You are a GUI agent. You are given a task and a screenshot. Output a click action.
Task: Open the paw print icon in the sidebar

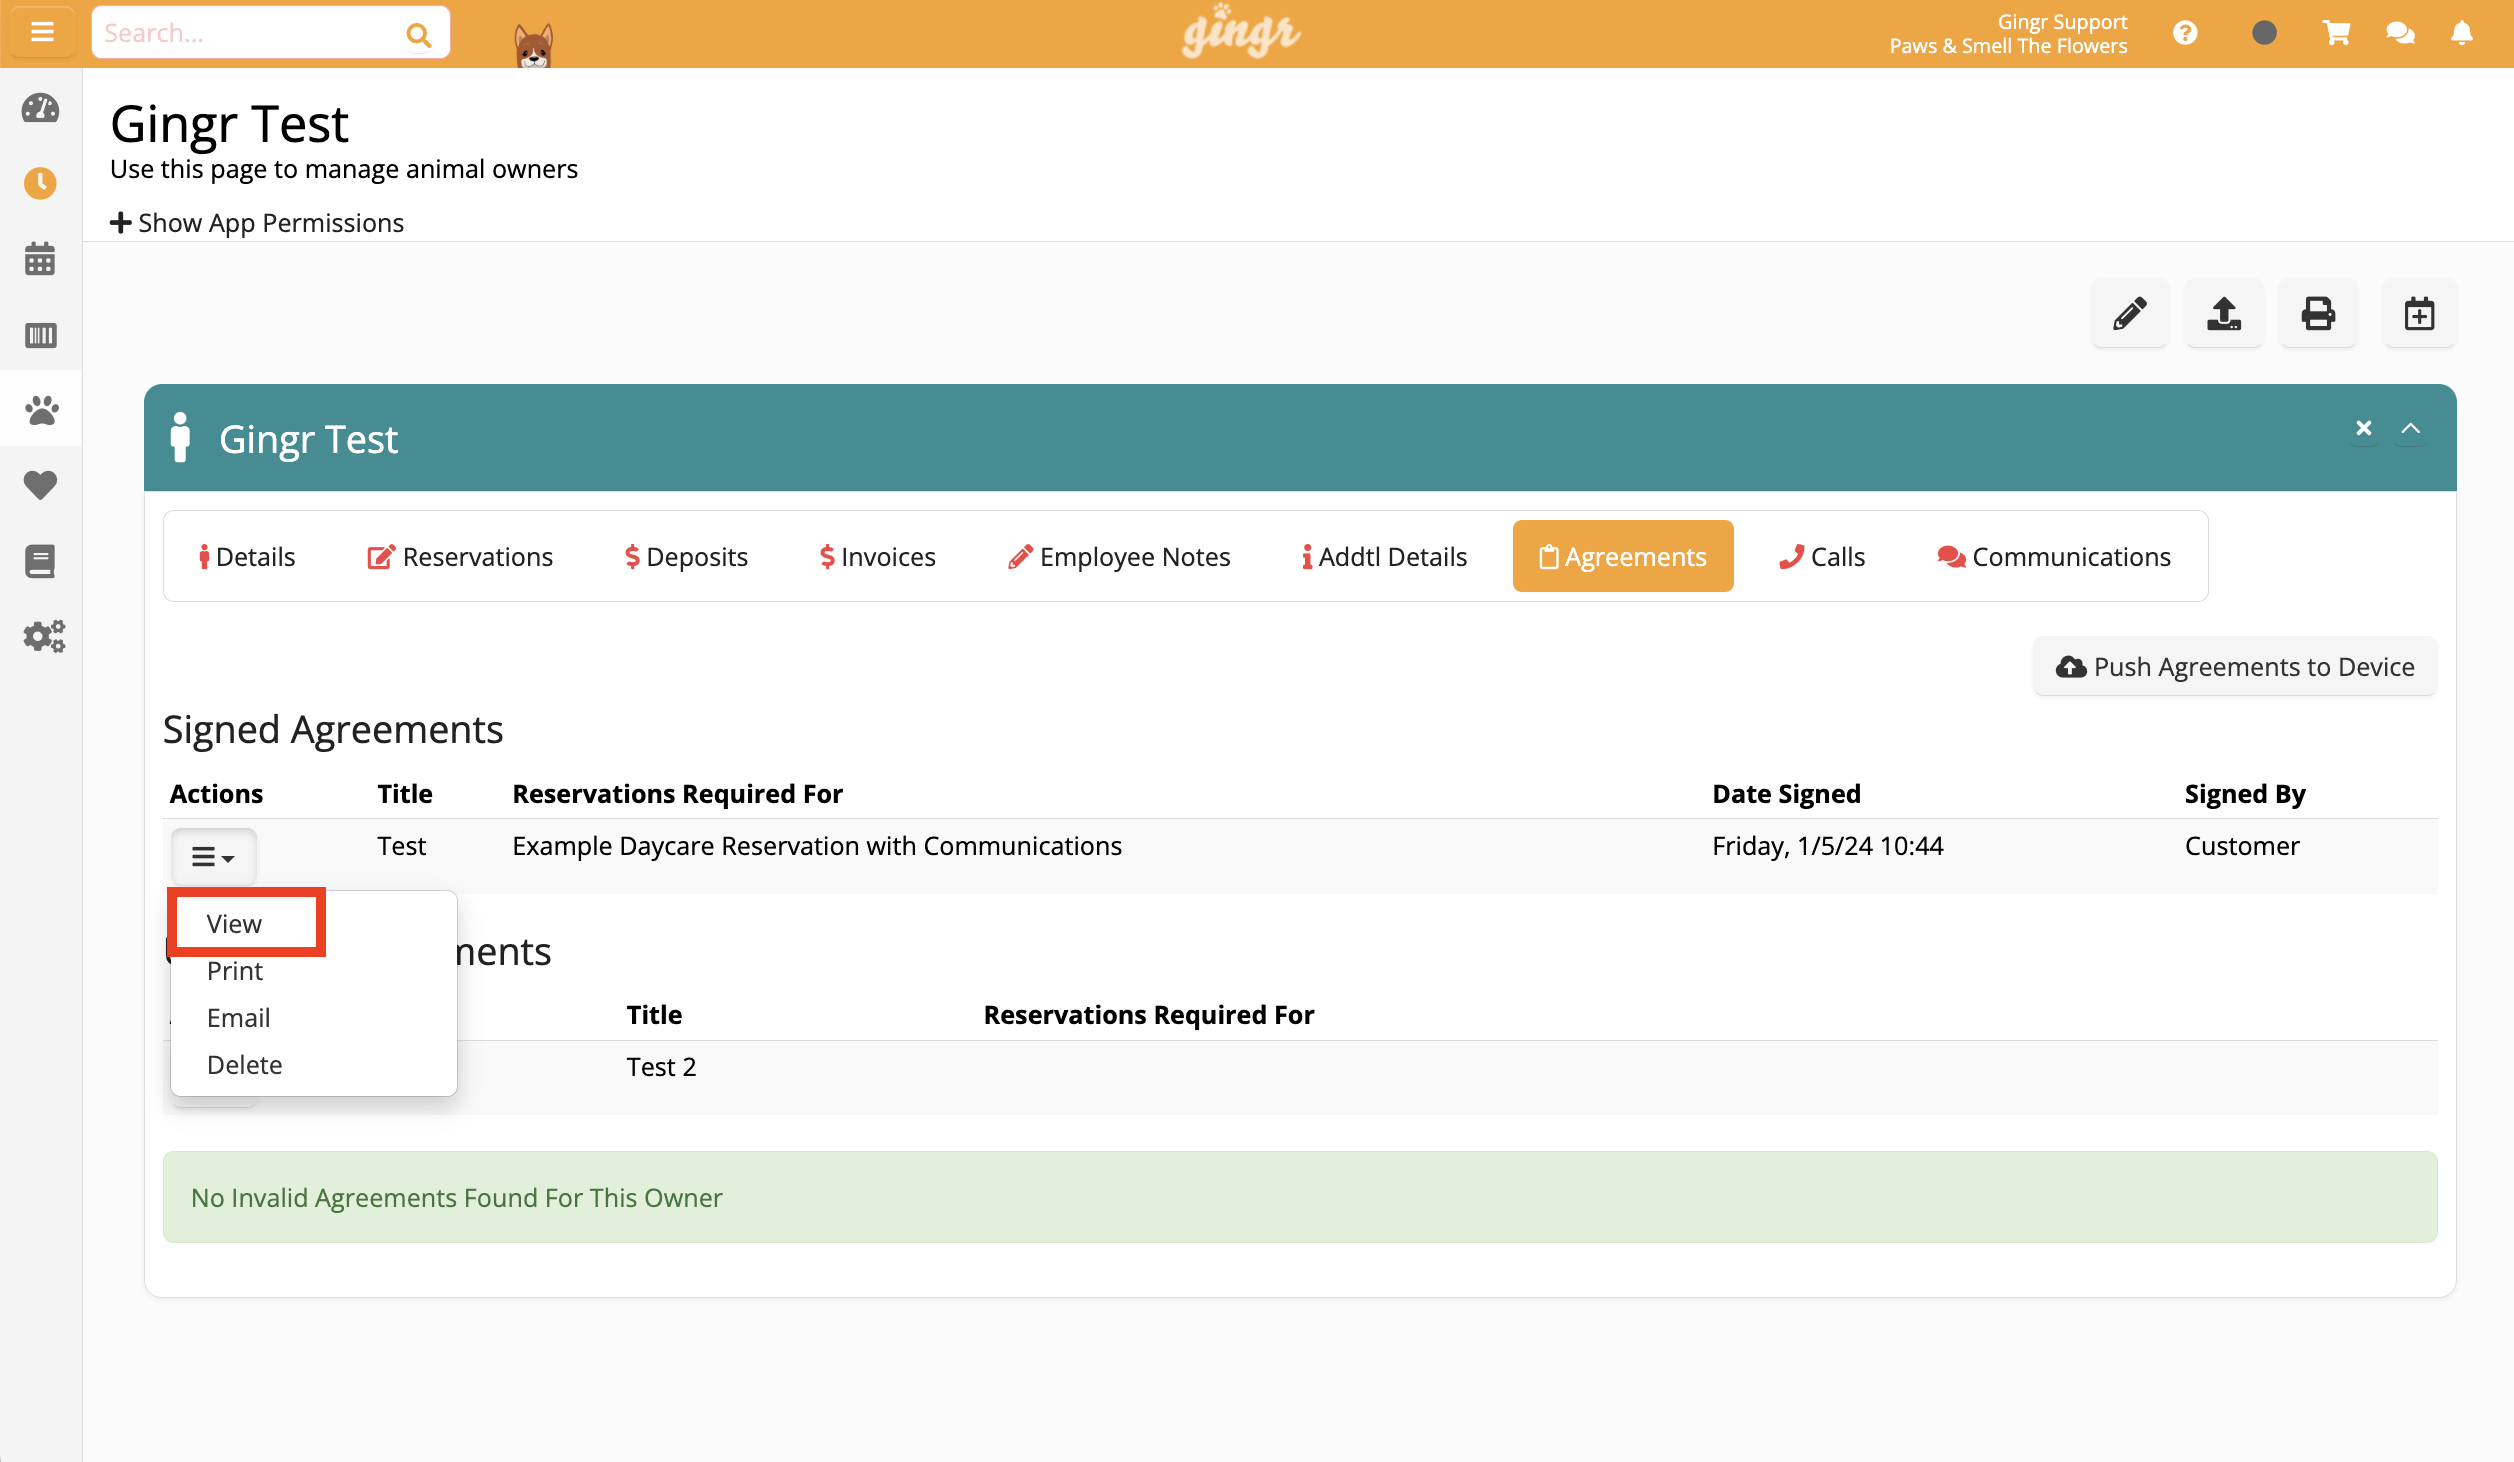coord(41,409)
